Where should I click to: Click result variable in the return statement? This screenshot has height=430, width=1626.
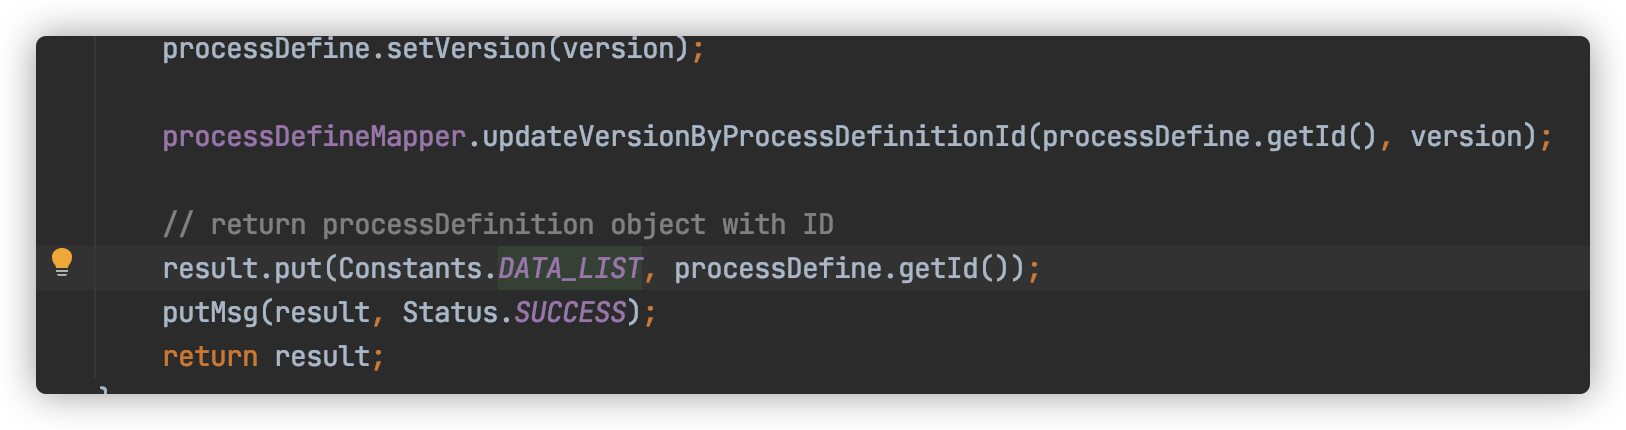(322, 356)
